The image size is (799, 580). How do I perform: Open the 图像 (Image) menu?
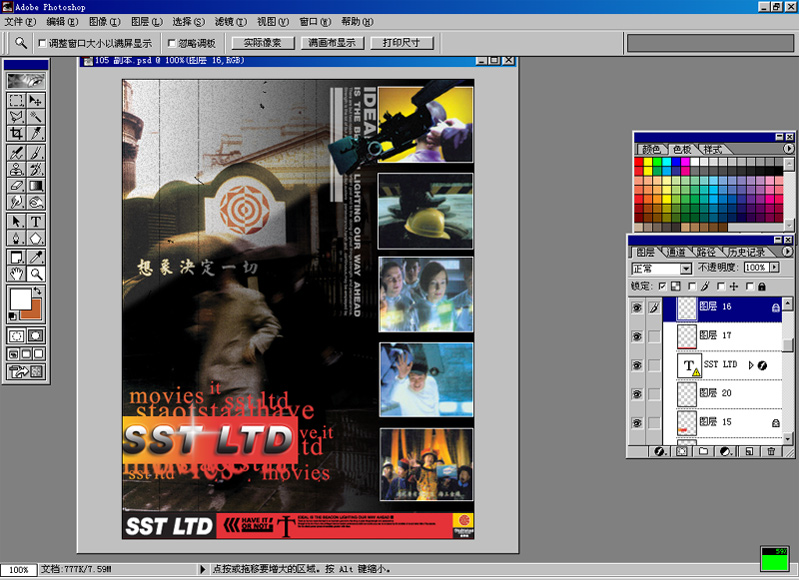tap(104, 21)
